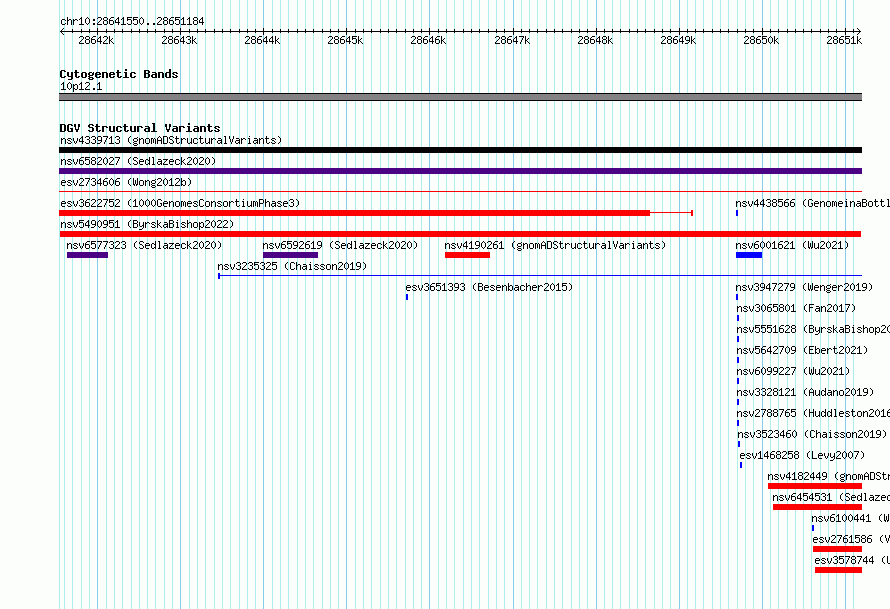Click the 28649k ruler tick label
Viewport: 890px width, 609px height.
click(678, 40)
